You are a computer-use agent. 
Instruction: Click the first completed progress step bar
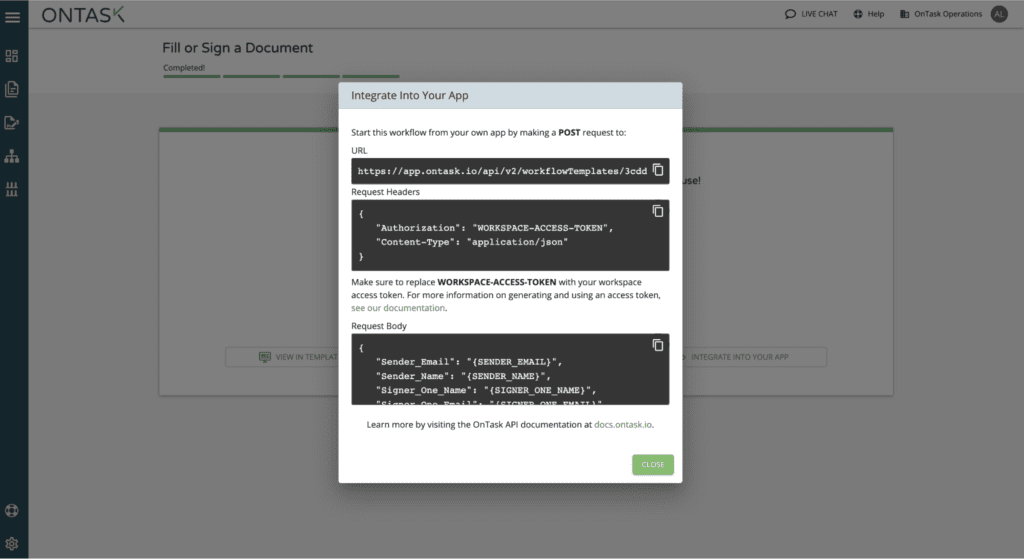[192, 76]
